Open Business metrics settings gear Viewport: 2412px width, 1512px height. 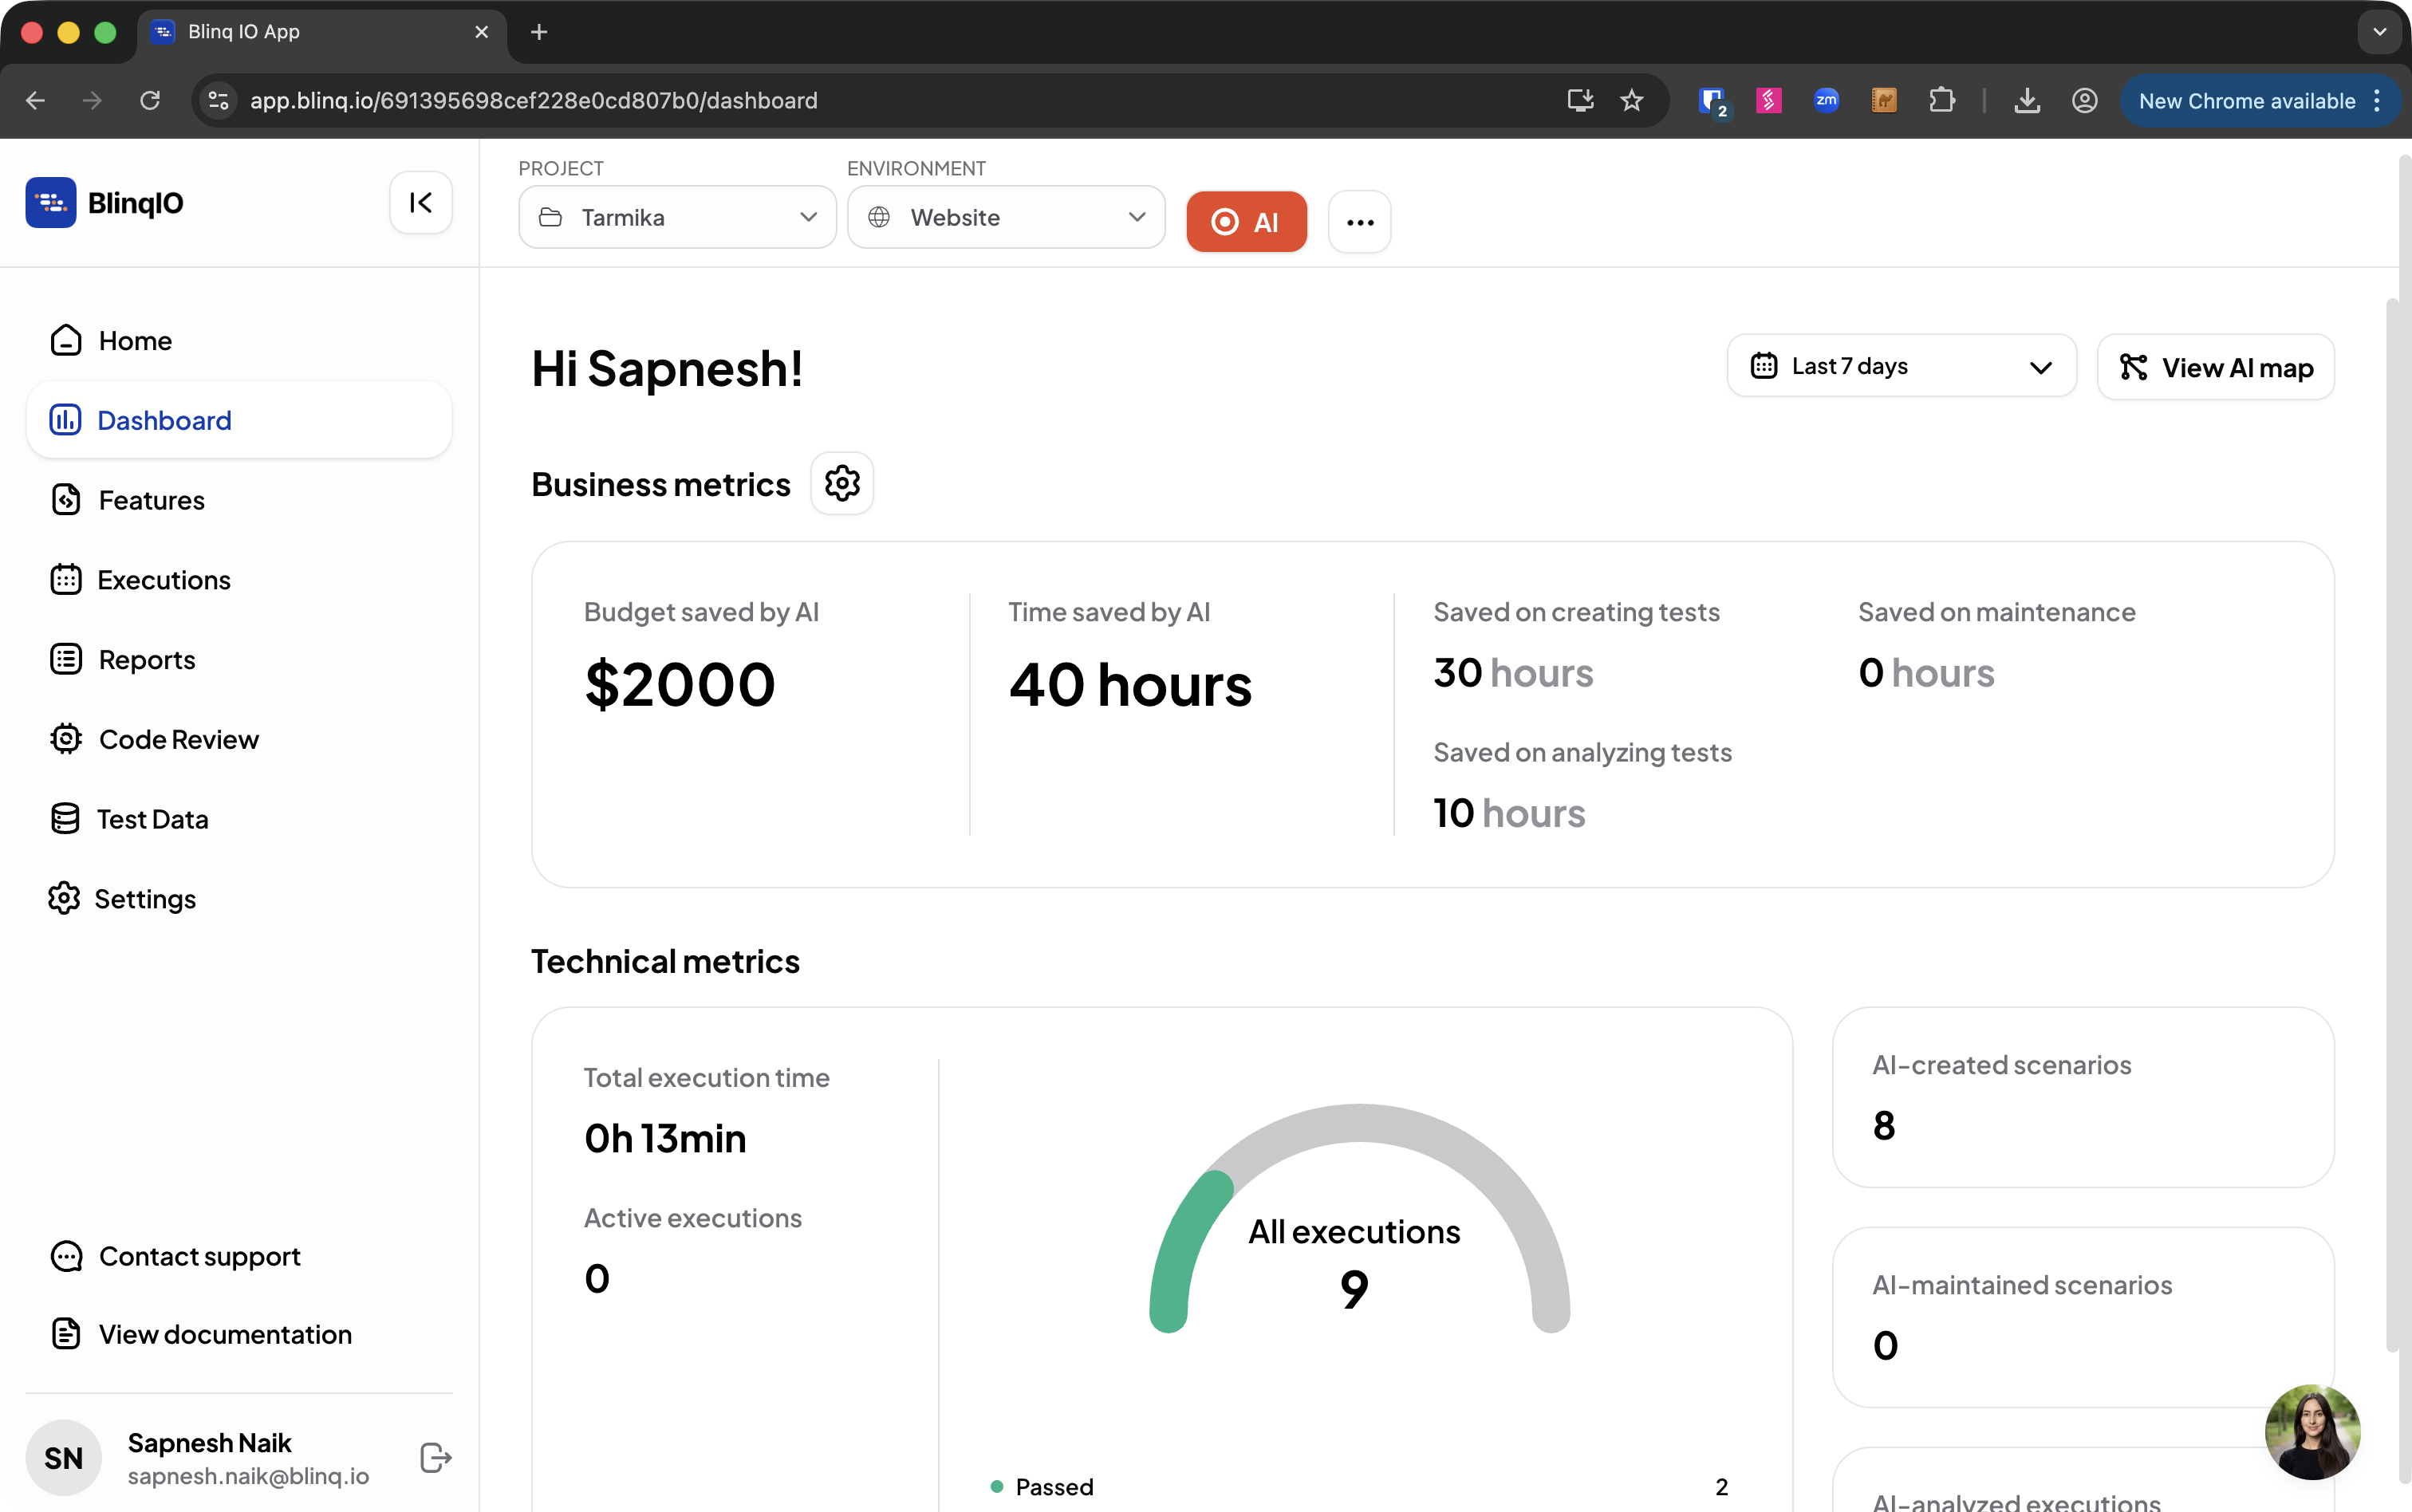pyautogui.click(x=842, y=484)
